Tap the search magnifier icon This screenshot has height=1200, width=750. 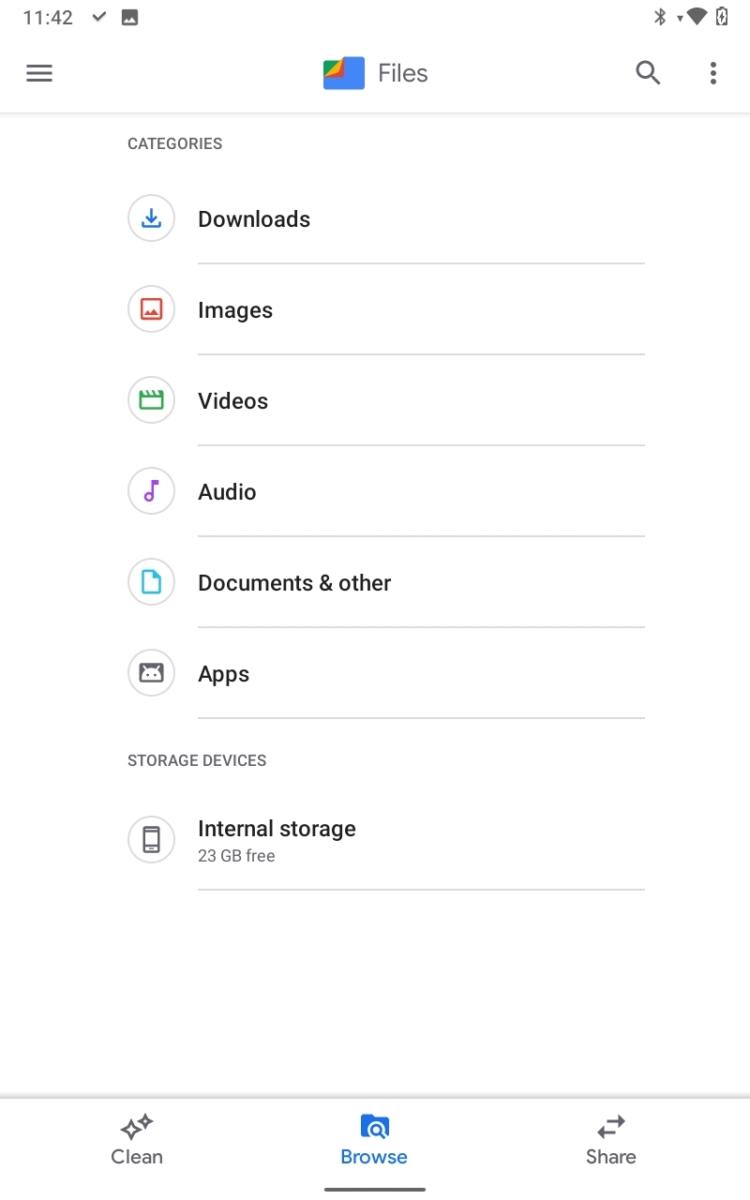click(x=648, y=73)
